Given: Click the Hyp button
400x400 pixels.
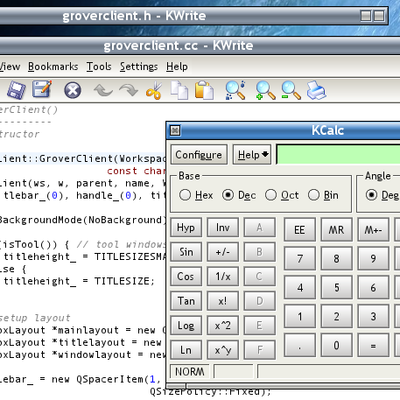Looking at the screenshot, I should coord(186,227).
